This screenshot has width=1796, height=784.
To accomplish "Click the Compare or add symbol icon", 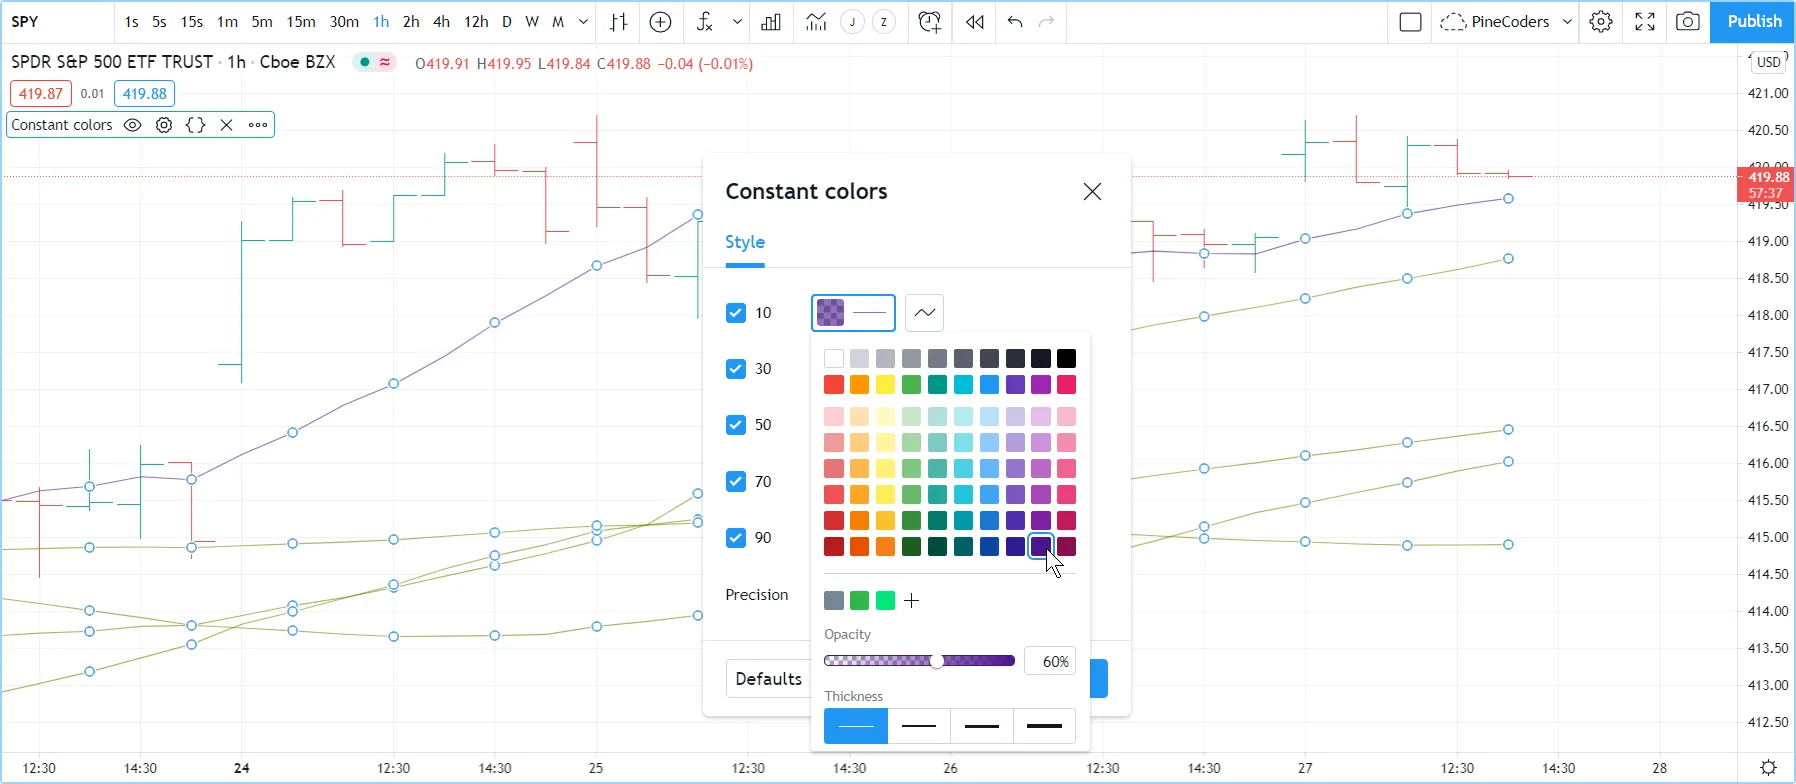I will coord(660,22).
